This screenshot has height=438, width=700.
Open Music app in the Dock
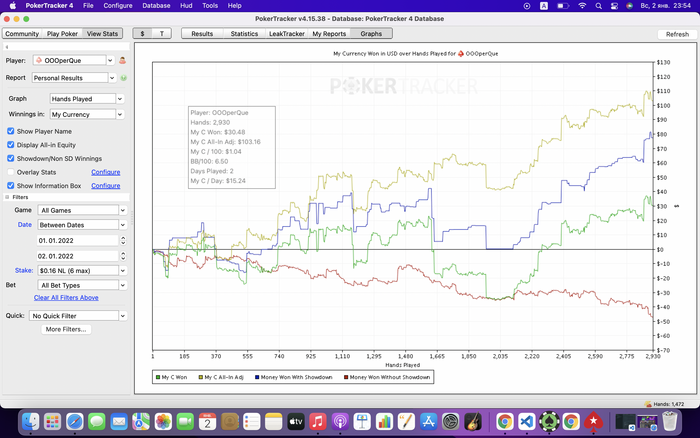click(318, 421)
